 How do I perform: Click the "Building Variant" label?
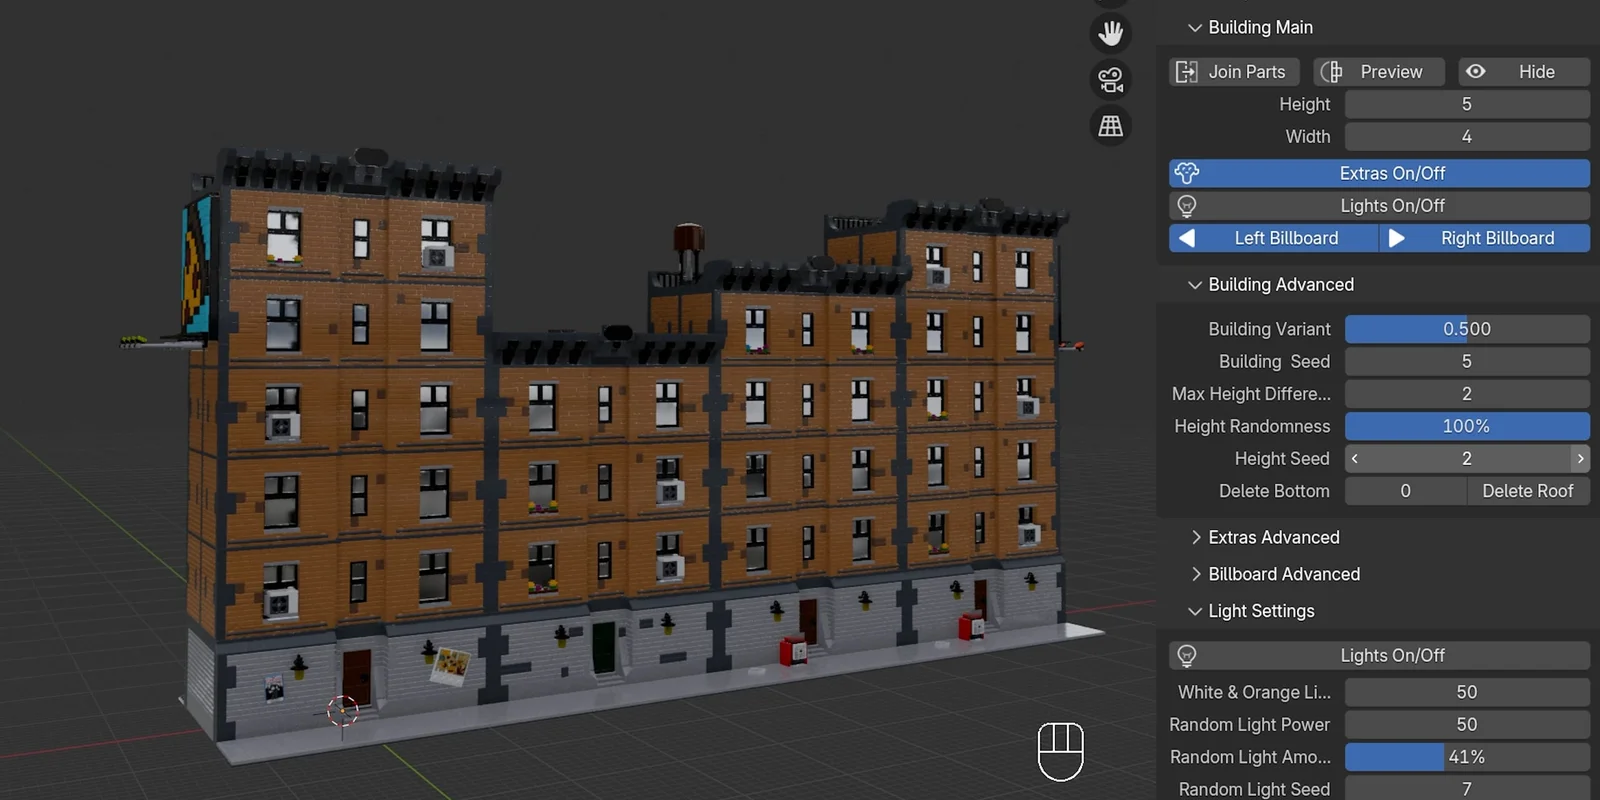(x=1269, y=329)
